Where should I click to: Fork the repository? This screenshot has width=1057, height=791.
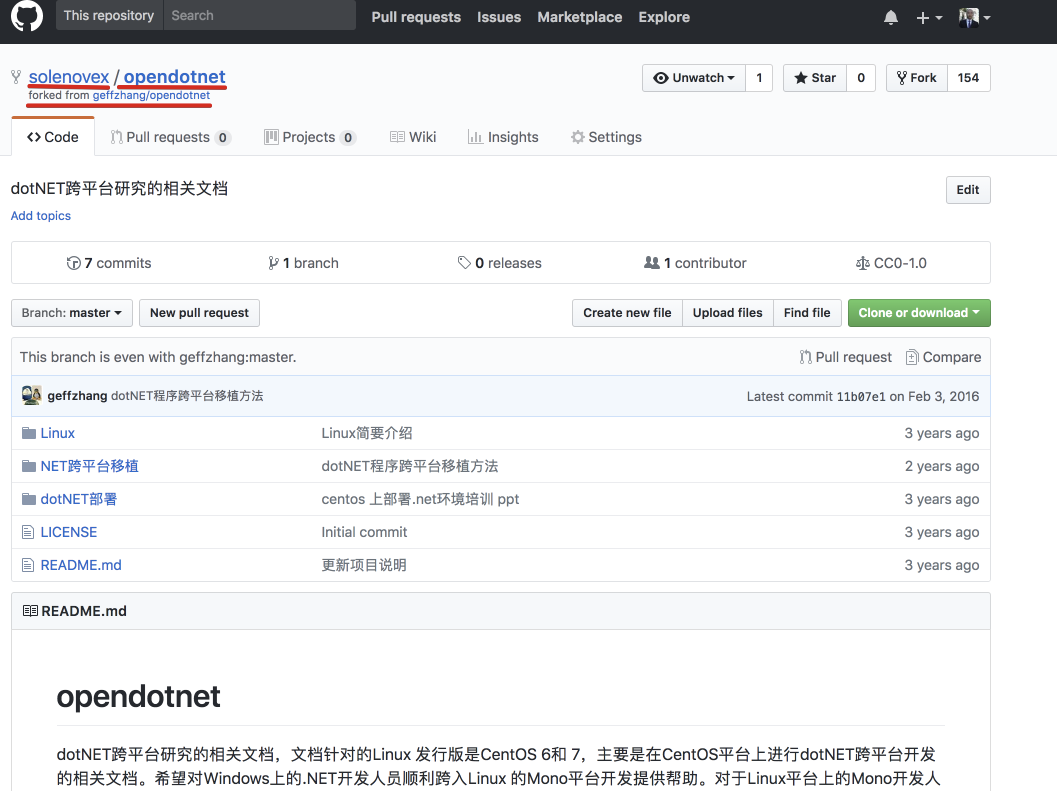click(917, 78)
